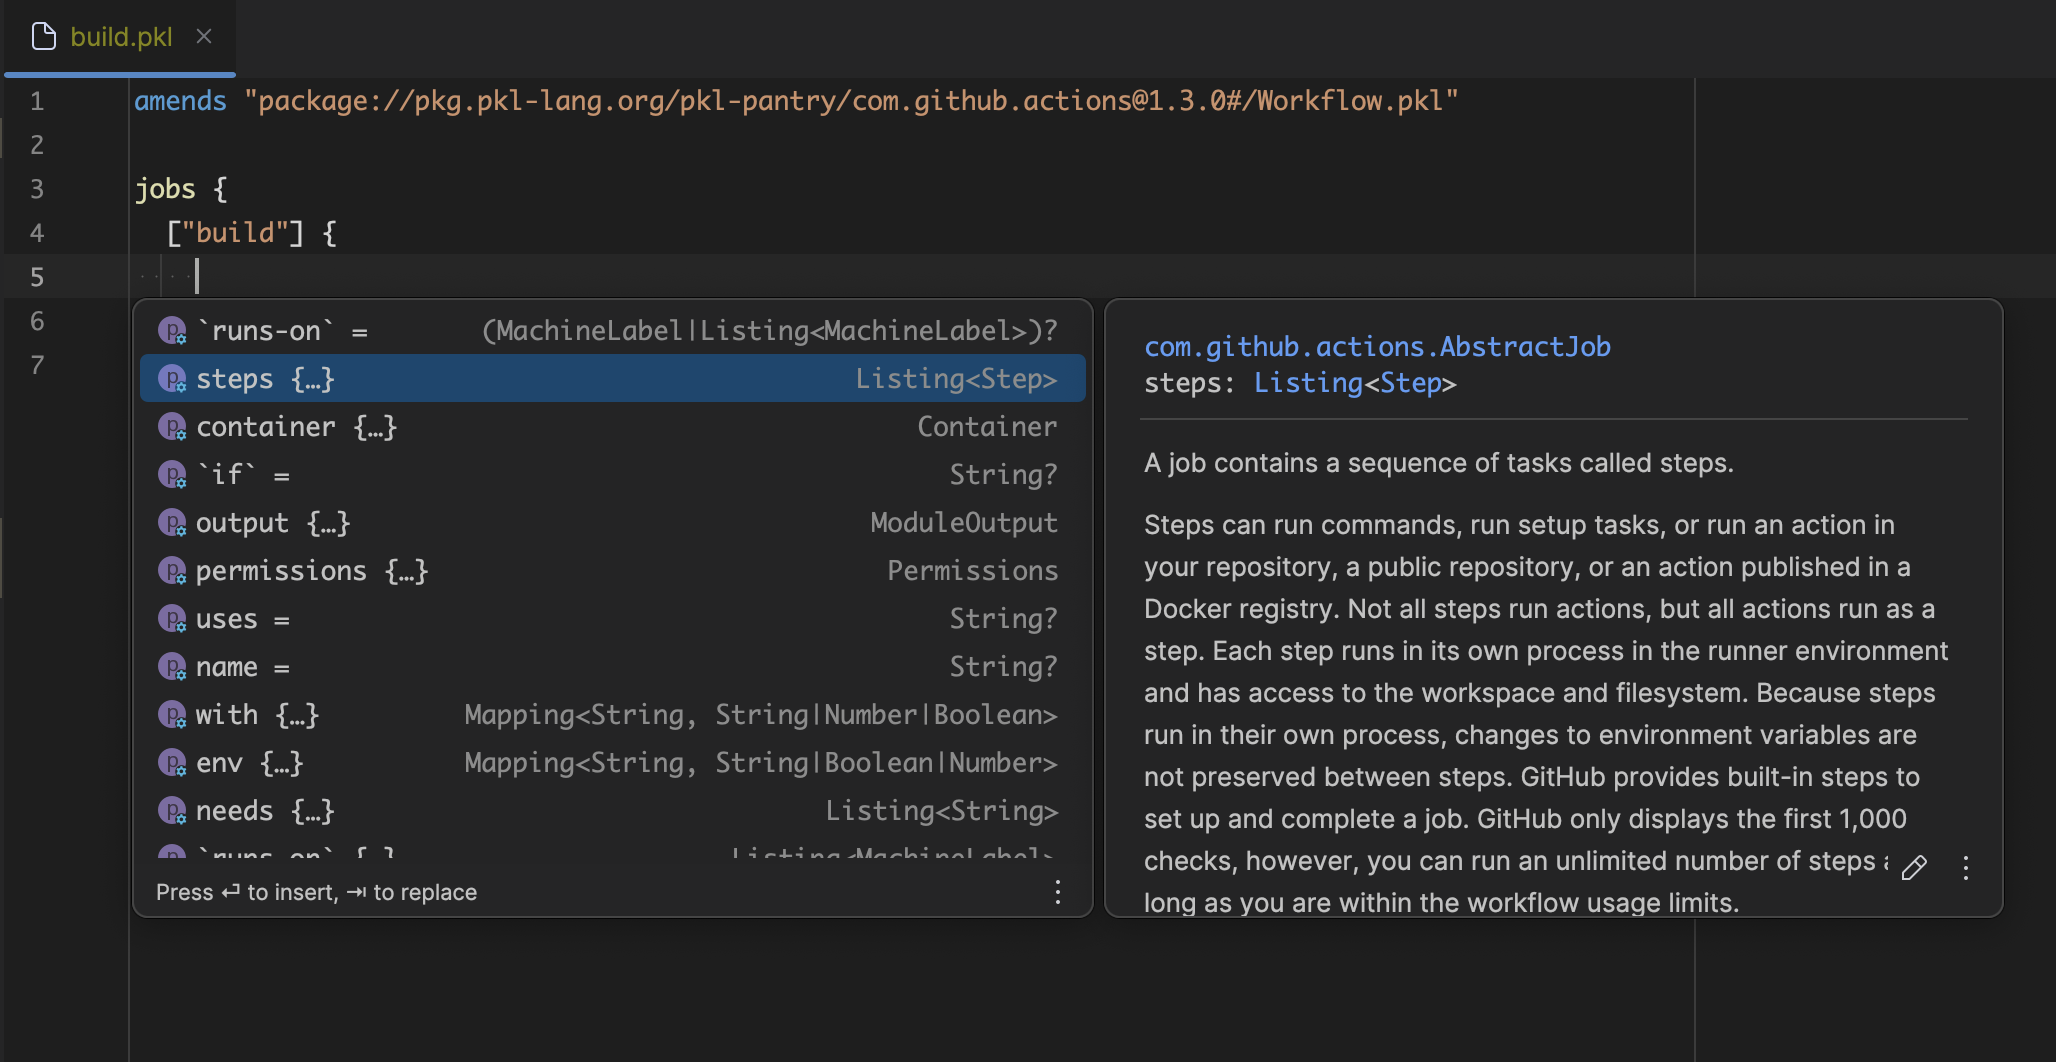Click the property icon beside "needs" suggestion
Screen dimensions: 2056x1062
coord(172,810)
